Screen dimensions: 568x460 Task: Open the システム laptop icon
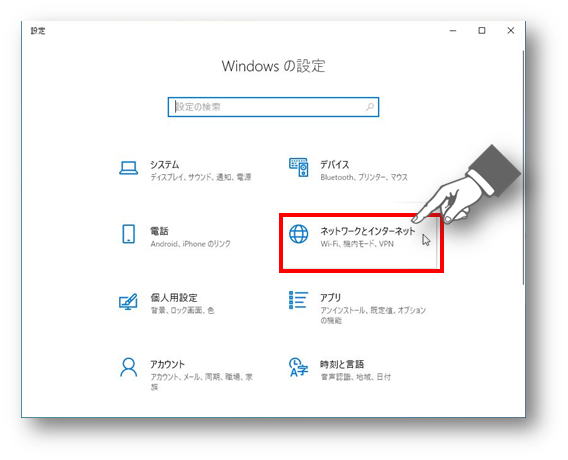[x=129, y=168]
